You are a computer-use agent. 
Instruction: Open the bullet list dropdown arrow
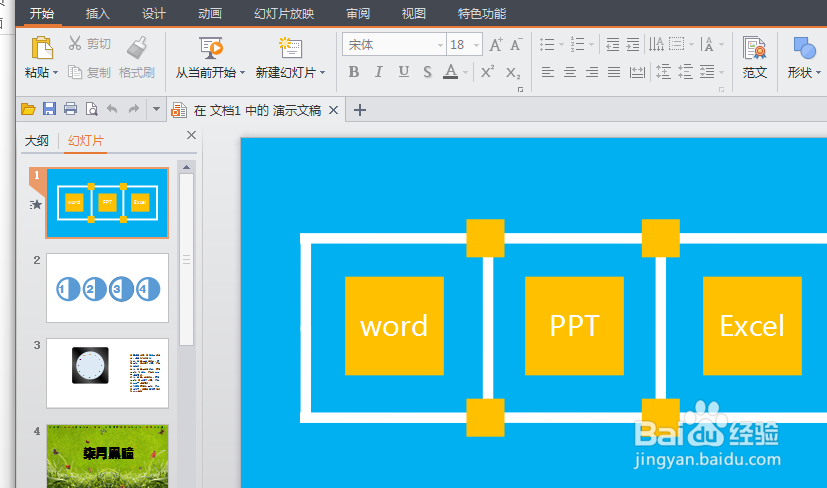(x=561, y=45)
